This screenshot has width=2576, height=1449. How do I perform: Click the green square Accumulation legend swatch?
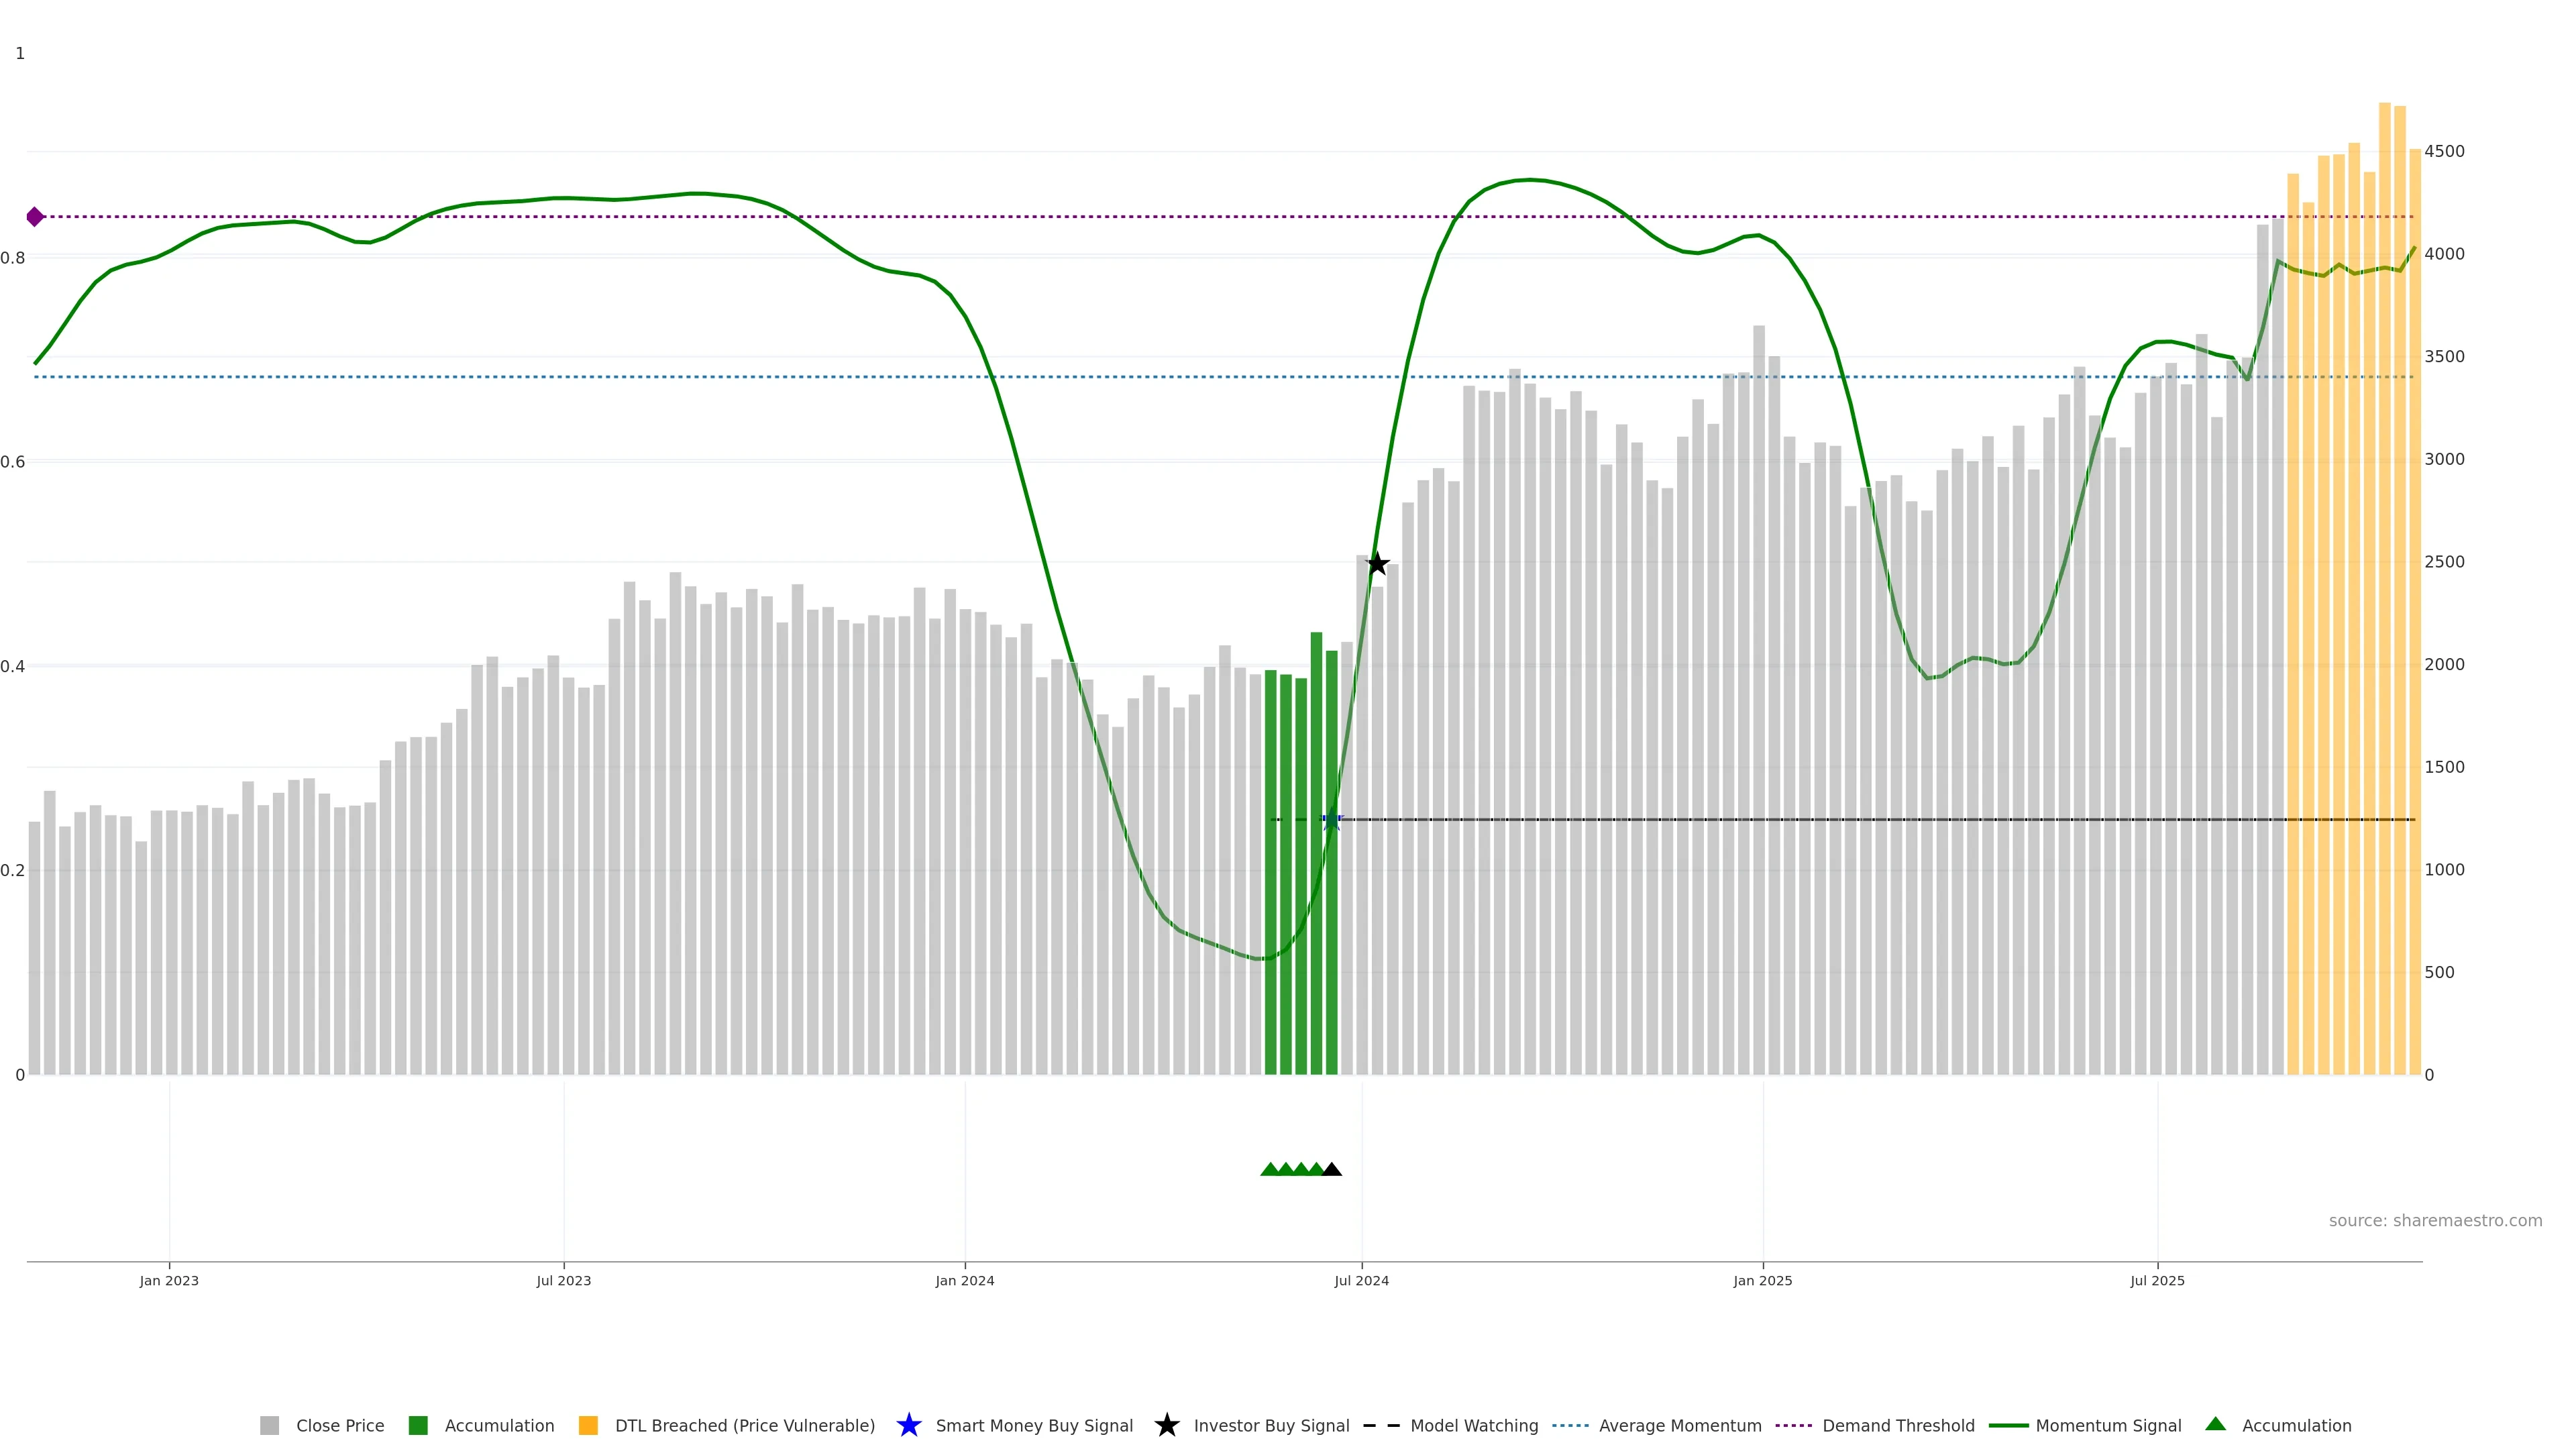418,1425
